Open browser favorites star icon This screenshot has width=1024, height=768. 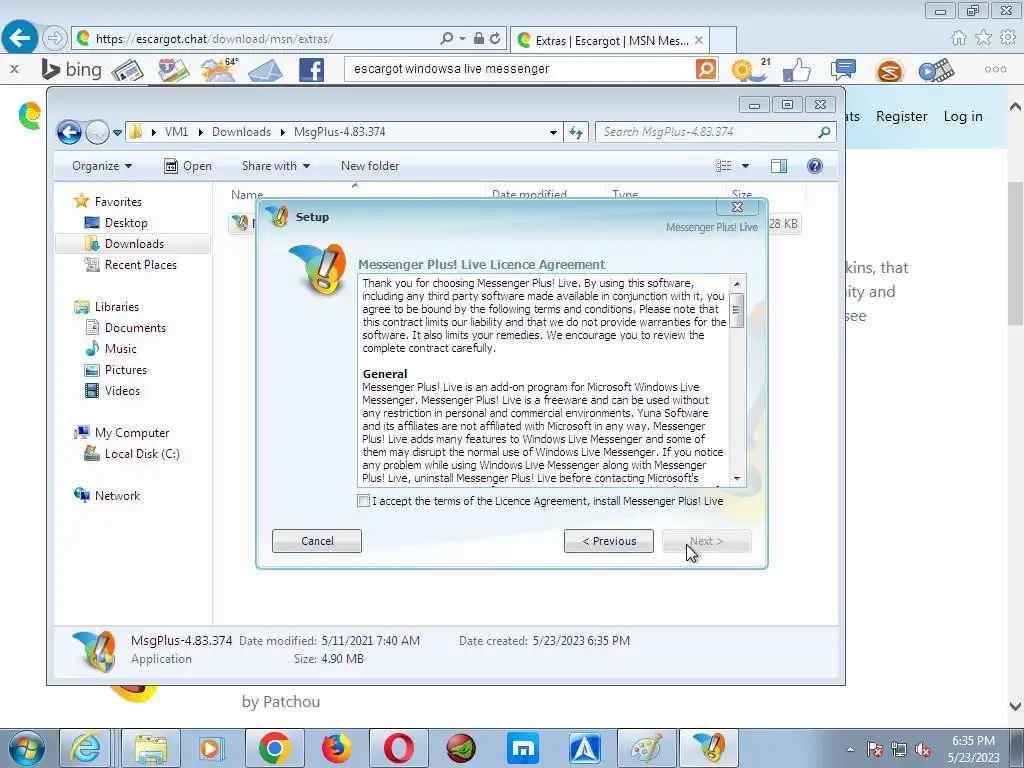[983, 38]
